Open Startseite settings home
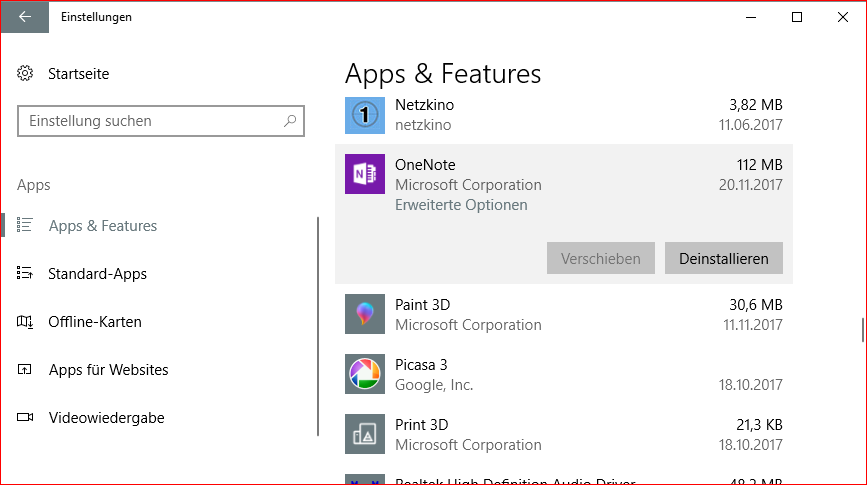867x485 pixels. point(79,74)
